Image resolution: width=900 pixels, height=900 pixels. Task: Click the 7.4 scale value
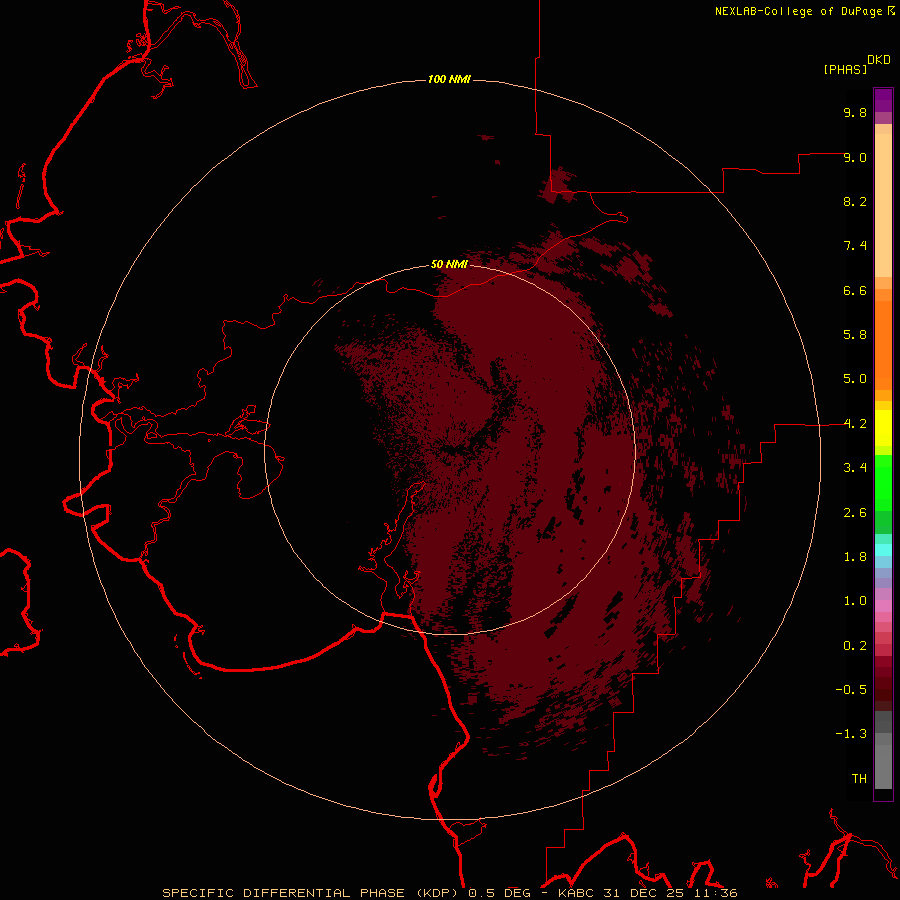tap(855, 246)
